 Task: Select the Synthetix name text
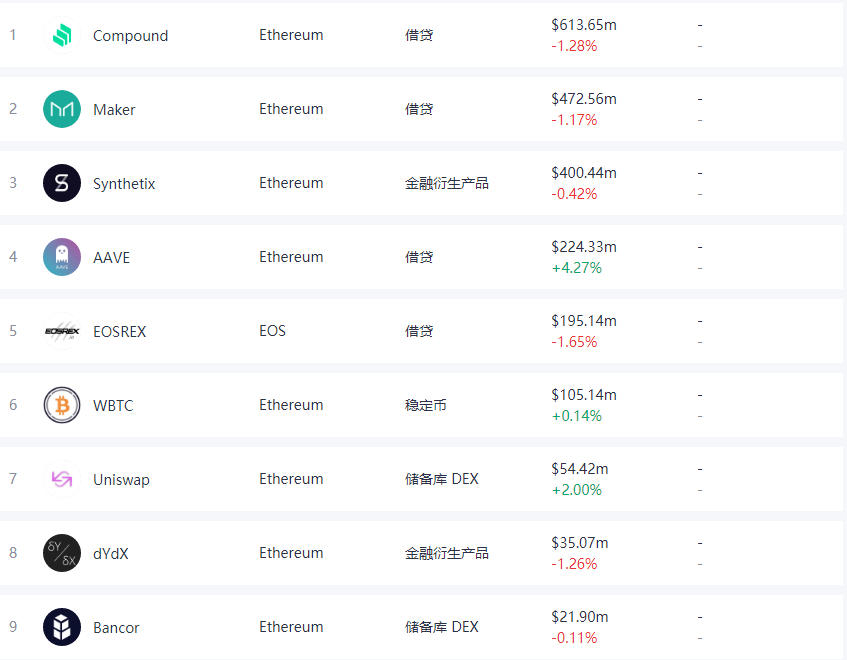[124, 184]
